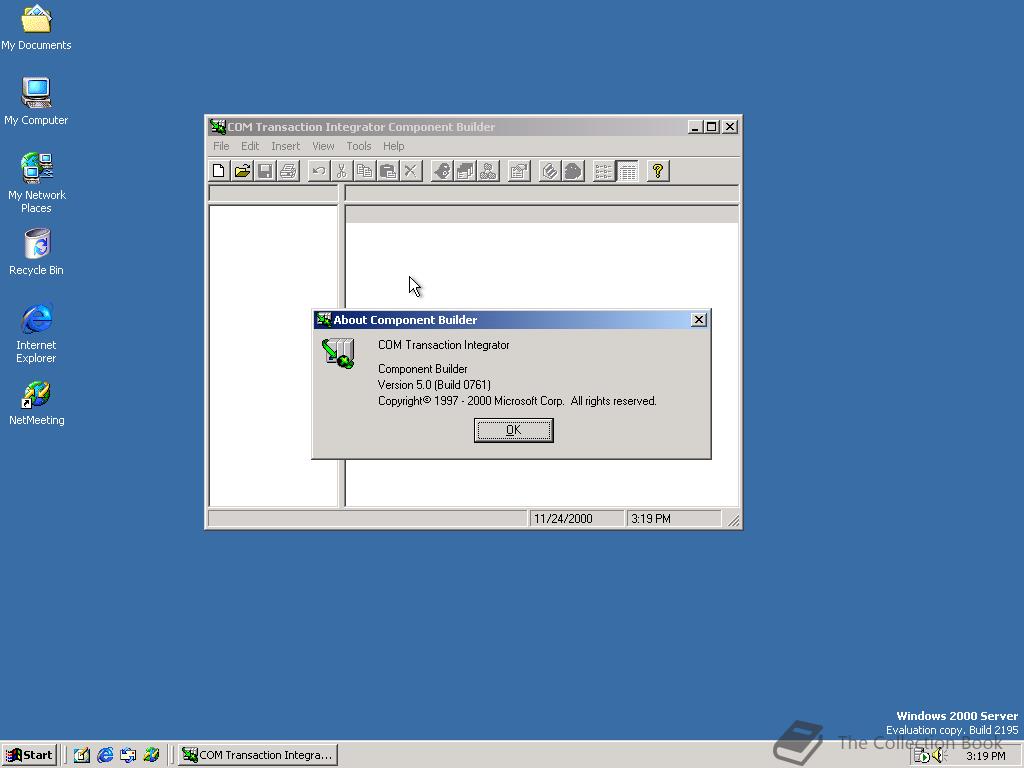Close the About Component Builder dialog

point(699,319)
